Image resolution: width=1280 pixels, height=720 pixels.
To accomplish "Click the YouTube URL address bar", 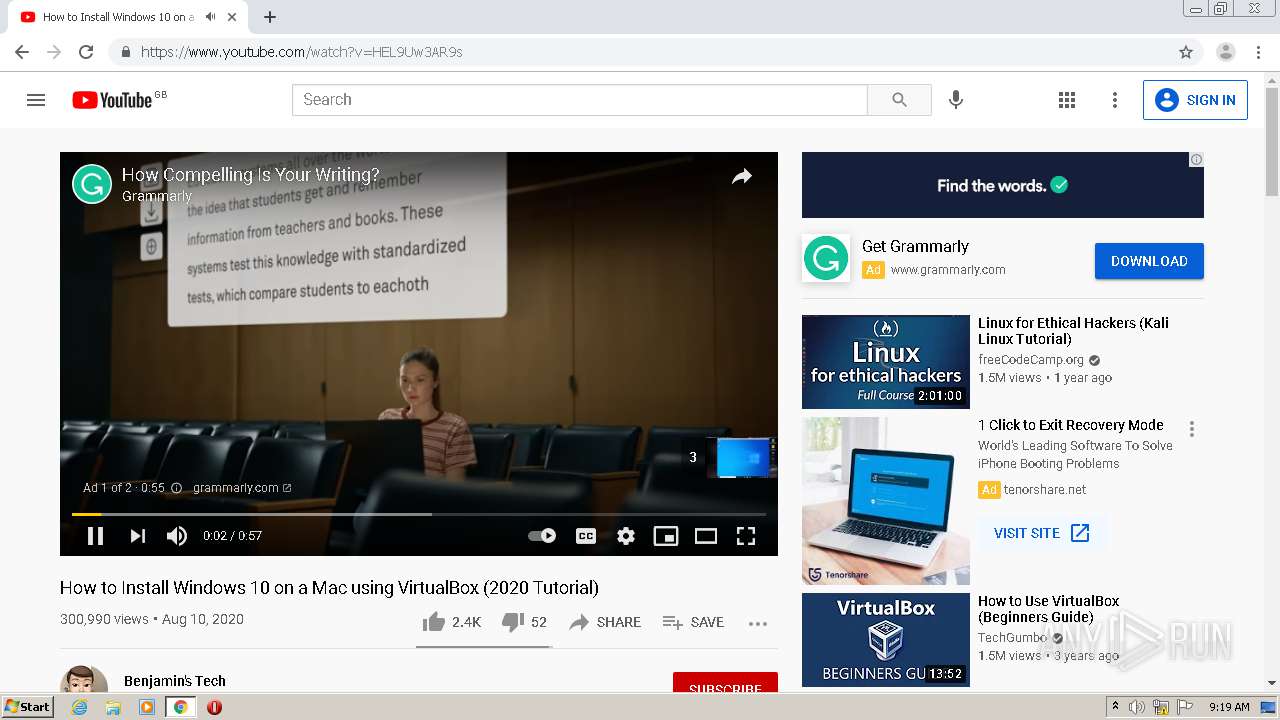I will click(x=640, y=52).
